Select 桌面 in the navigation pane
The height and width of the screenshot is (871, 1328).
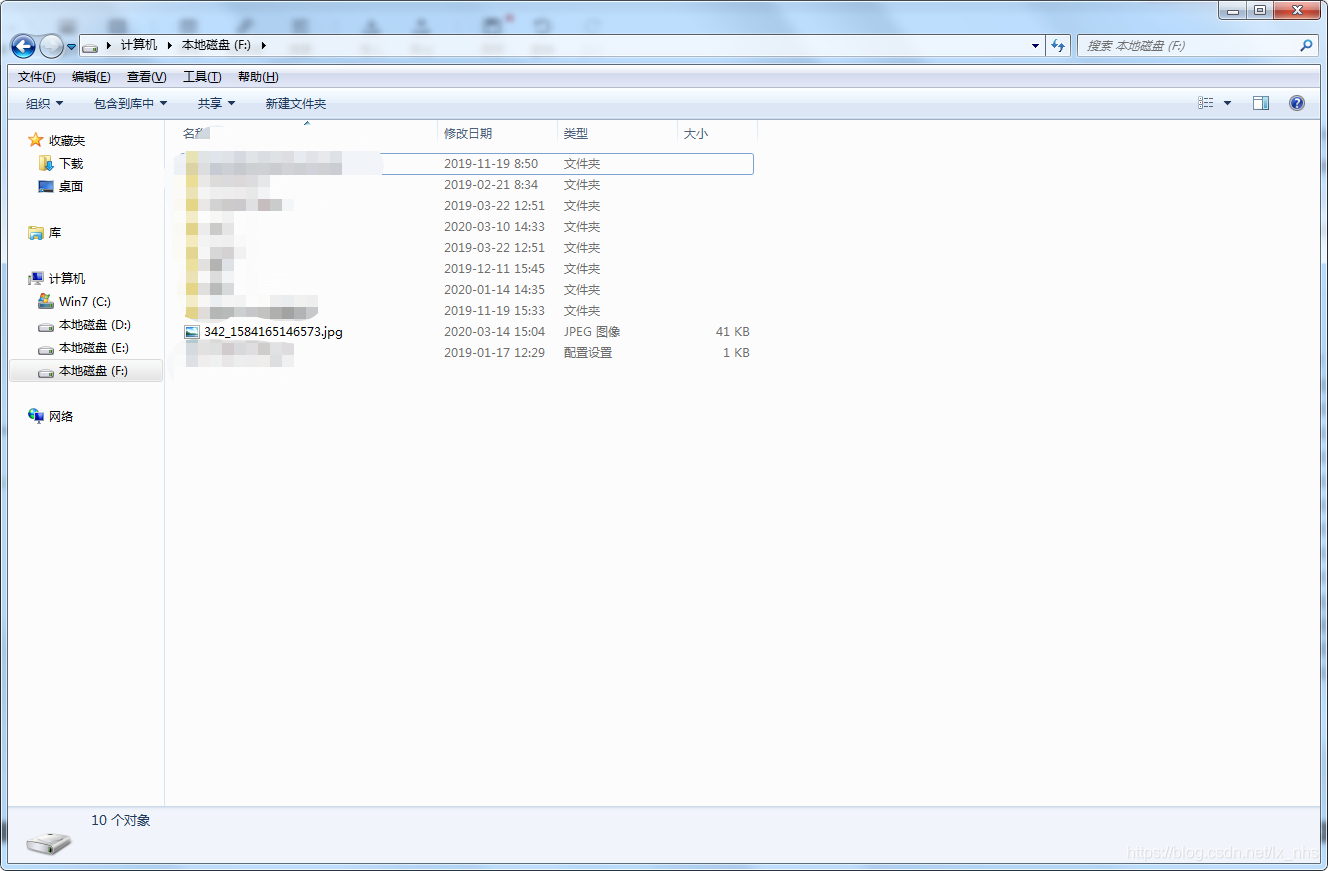click(71, 186)
